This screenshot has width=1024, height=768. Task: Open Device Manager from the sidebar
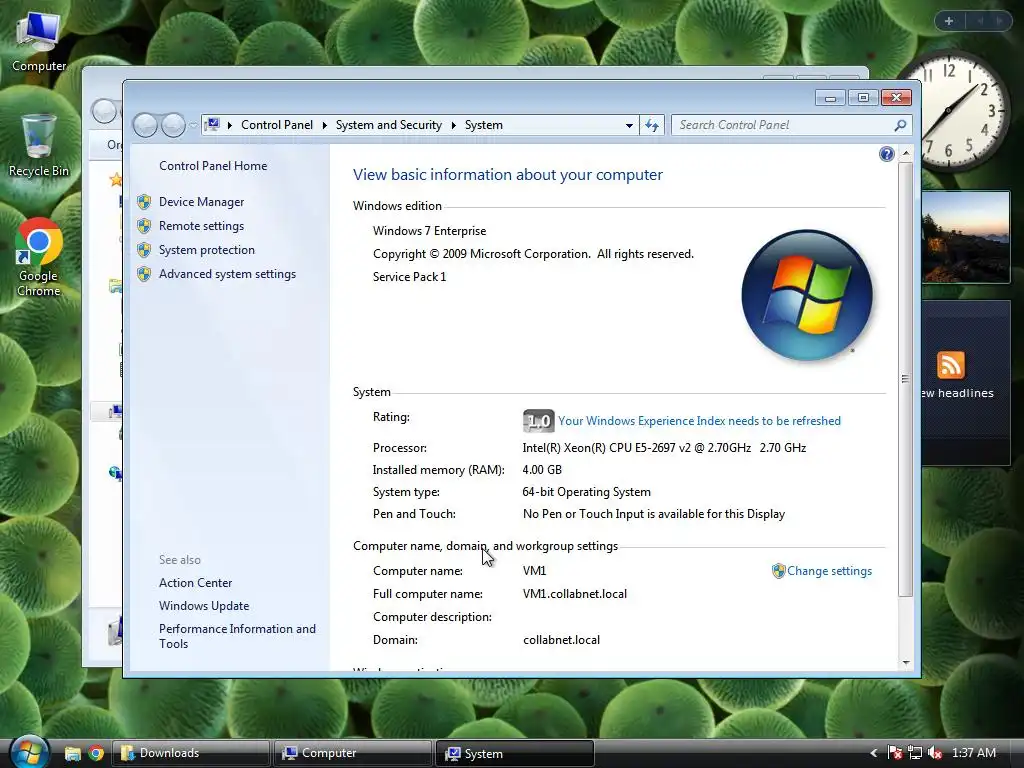tap(201, 202)
